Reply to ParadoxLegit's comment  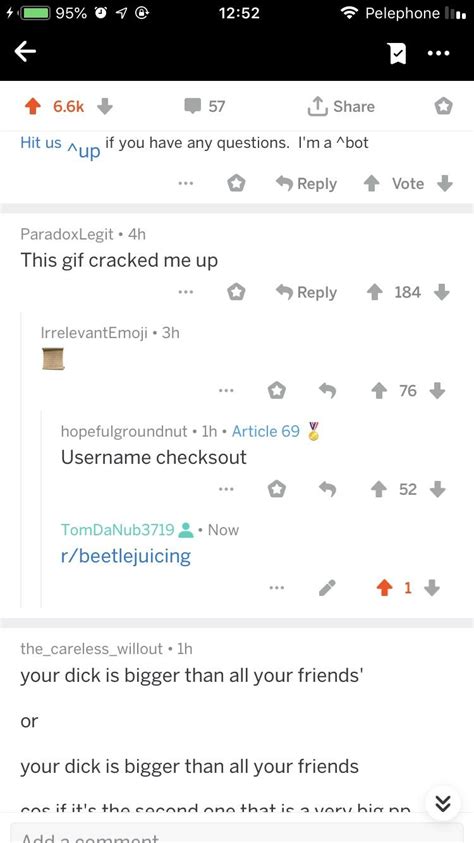click(306, 292)
